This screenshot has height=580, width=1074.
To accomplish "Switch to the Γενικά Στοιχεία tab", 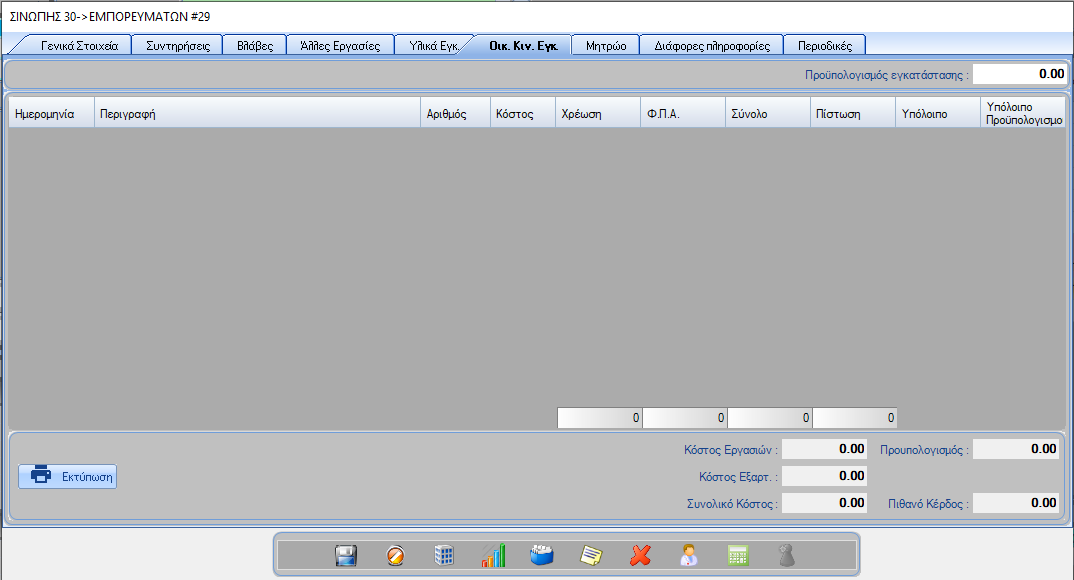I will pos(79,46).
